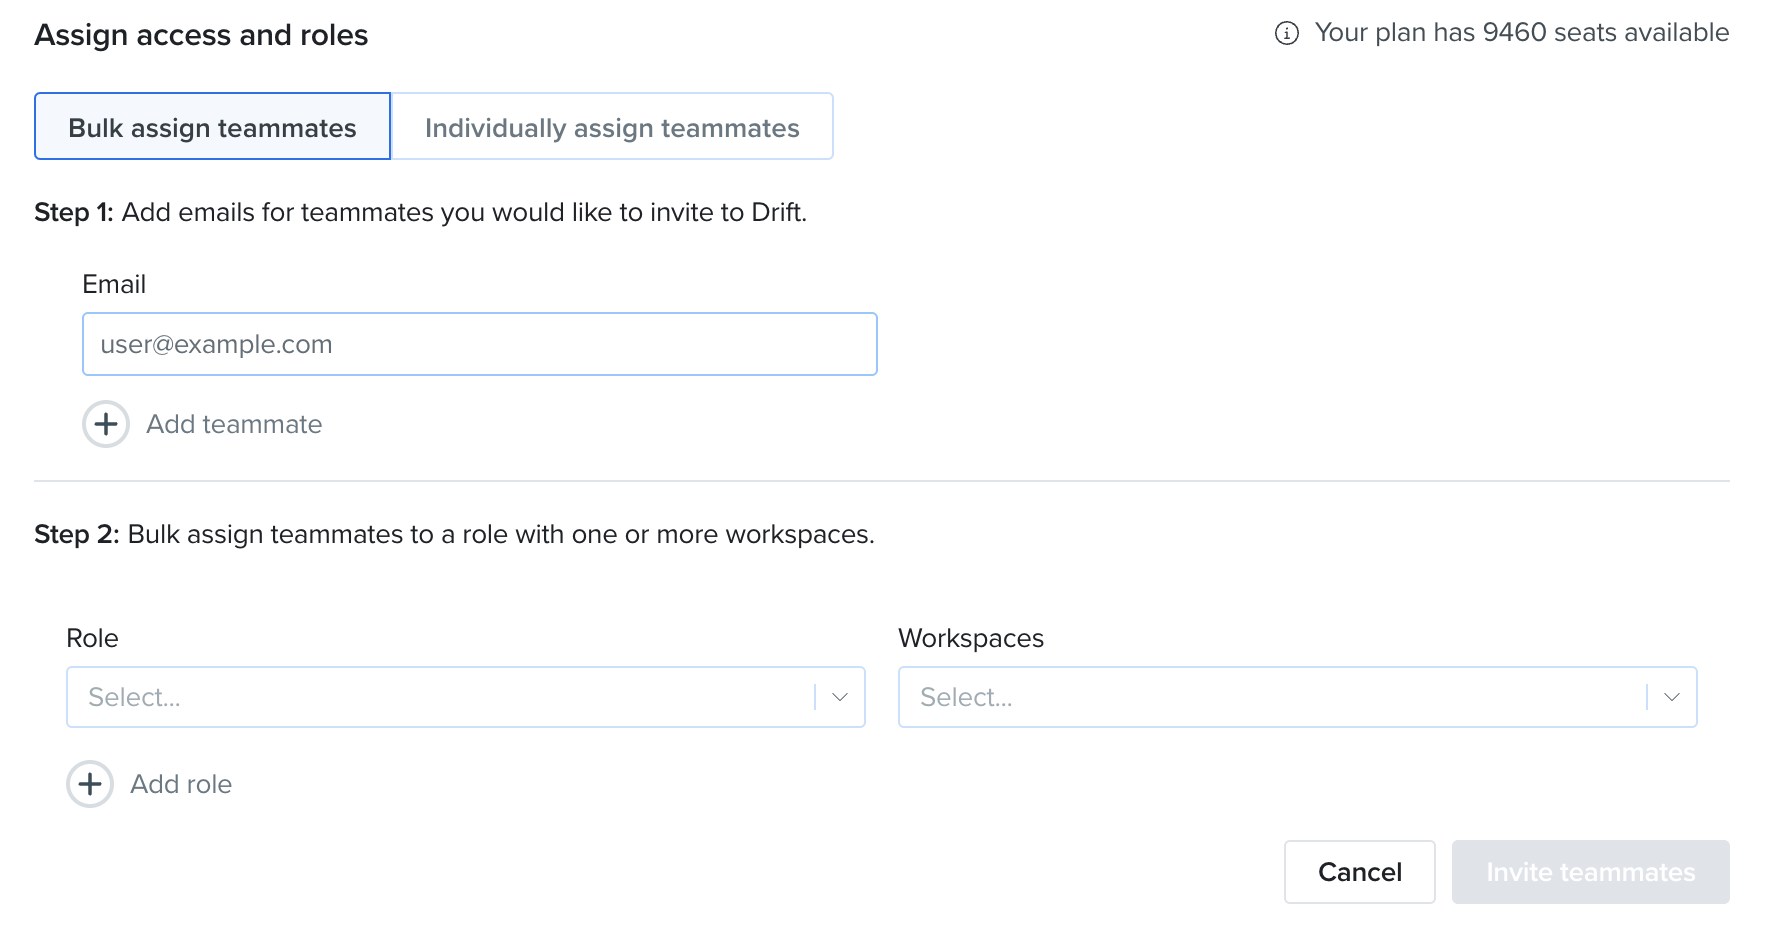Viewport: 1772px width, 942px height.
Task: Click the Add teammate label
Action: 234,424
